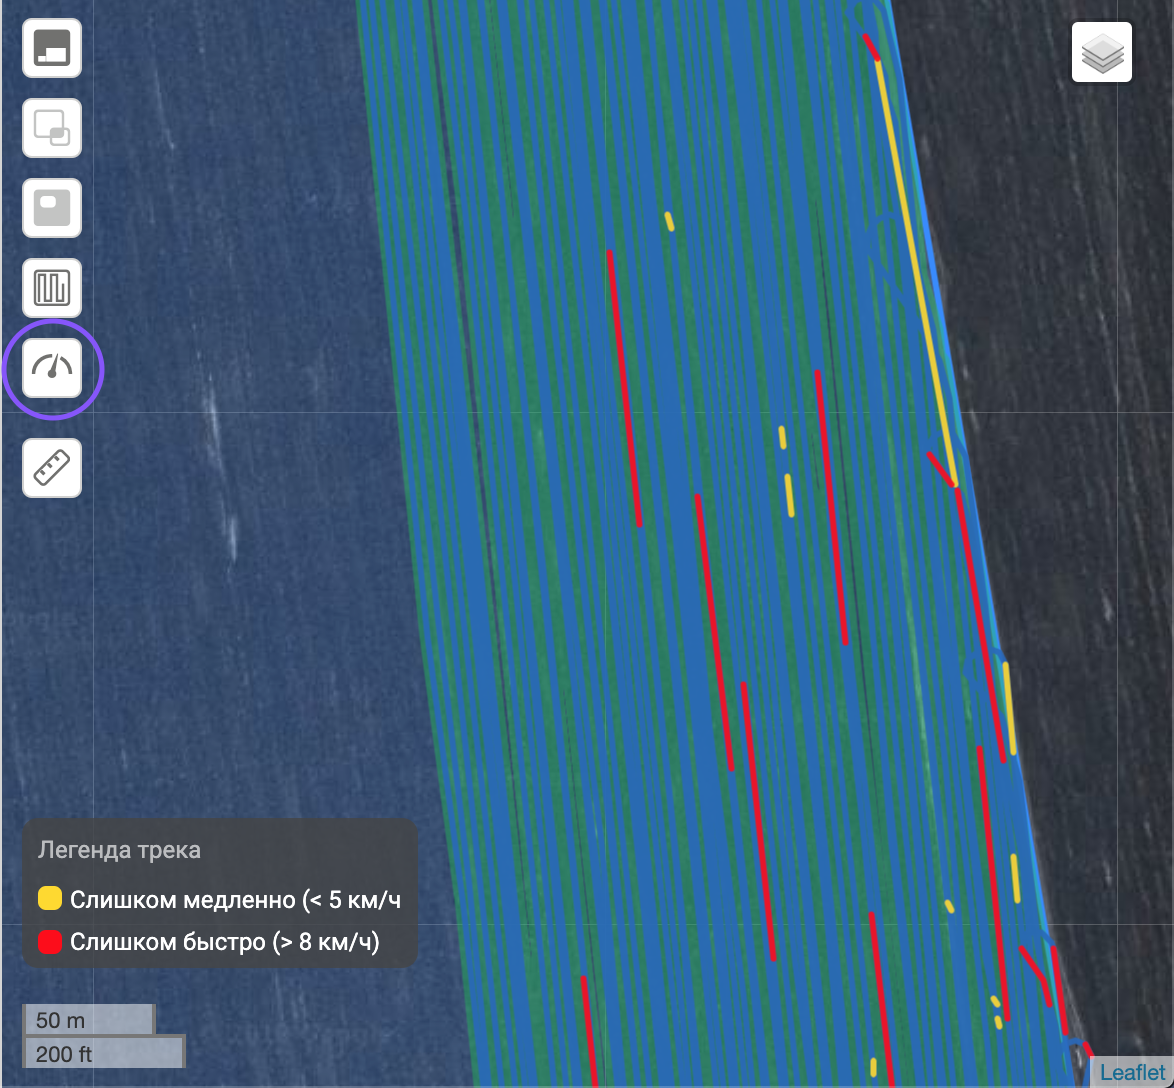Select the 'Слишком быстро' legend label

[225, 942]
